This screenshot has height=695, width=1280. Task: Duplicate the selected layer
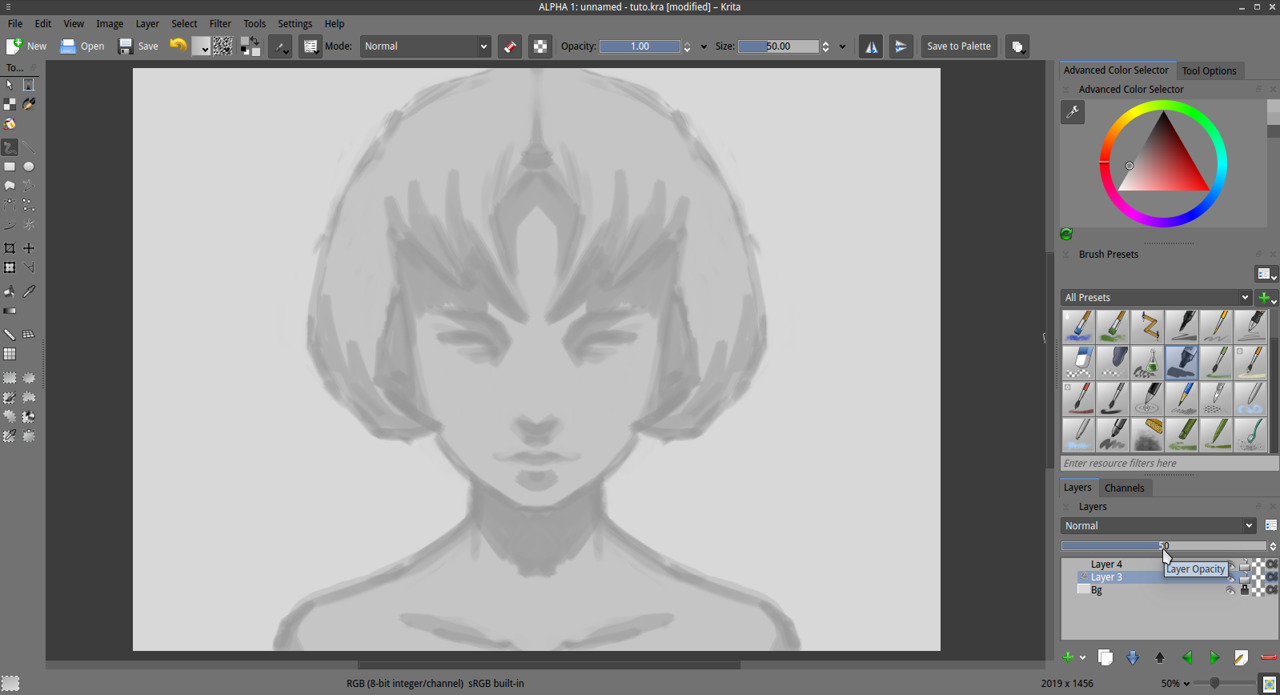[x=1106, y=657]
